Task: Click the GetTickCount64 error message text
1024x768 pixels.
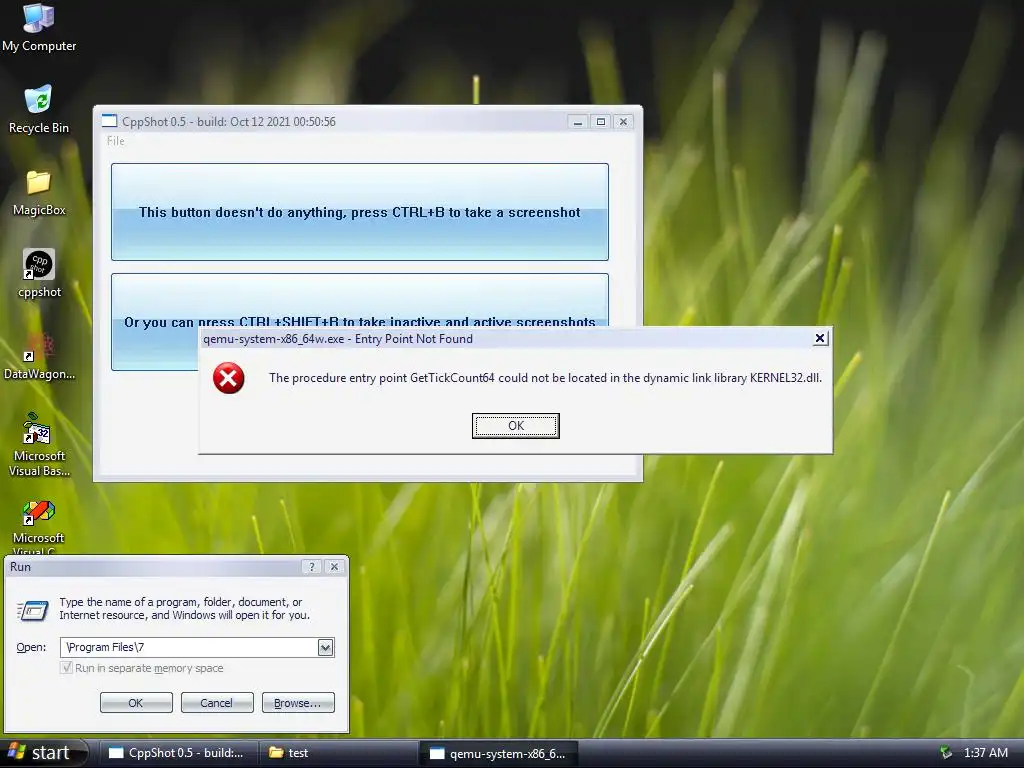Action: [545, 378]
